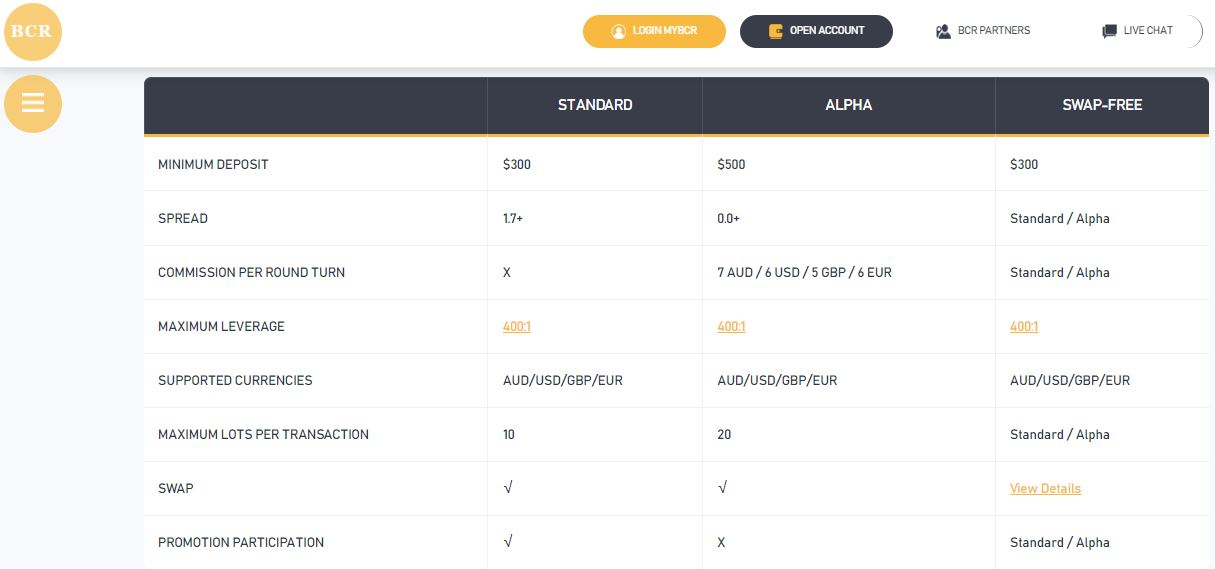Click View Details swap link
Screen dimensions: 1215x569
1045,489
